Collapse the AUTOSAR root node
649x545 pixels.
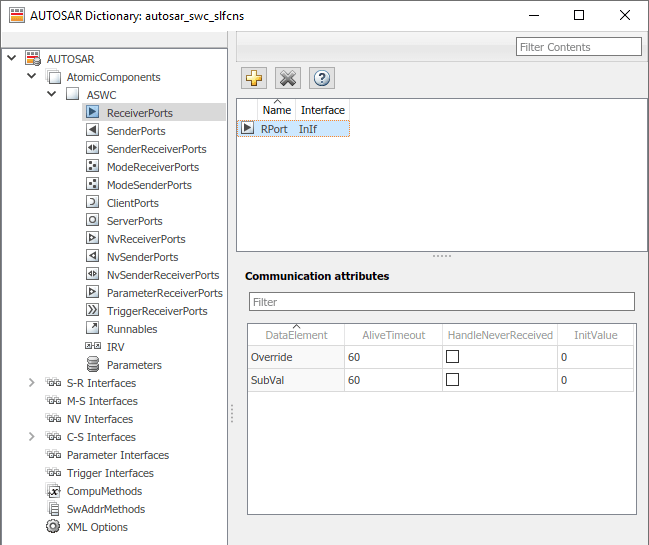pyautogui.click(x=12, y=58)
